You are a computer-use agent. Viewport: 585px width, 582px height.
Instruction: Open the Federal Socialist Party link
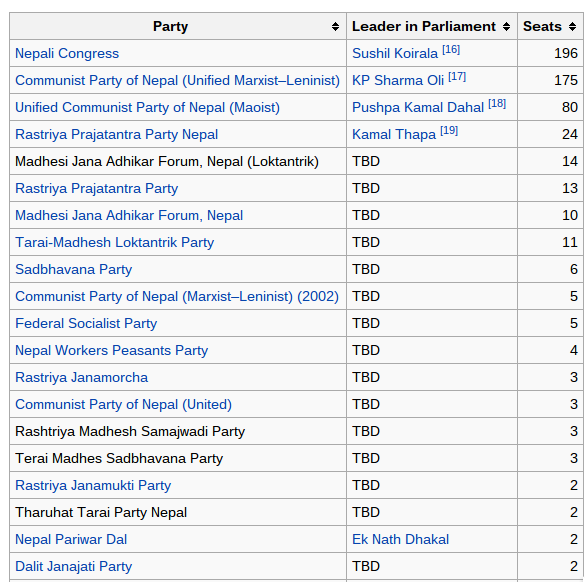86,323
